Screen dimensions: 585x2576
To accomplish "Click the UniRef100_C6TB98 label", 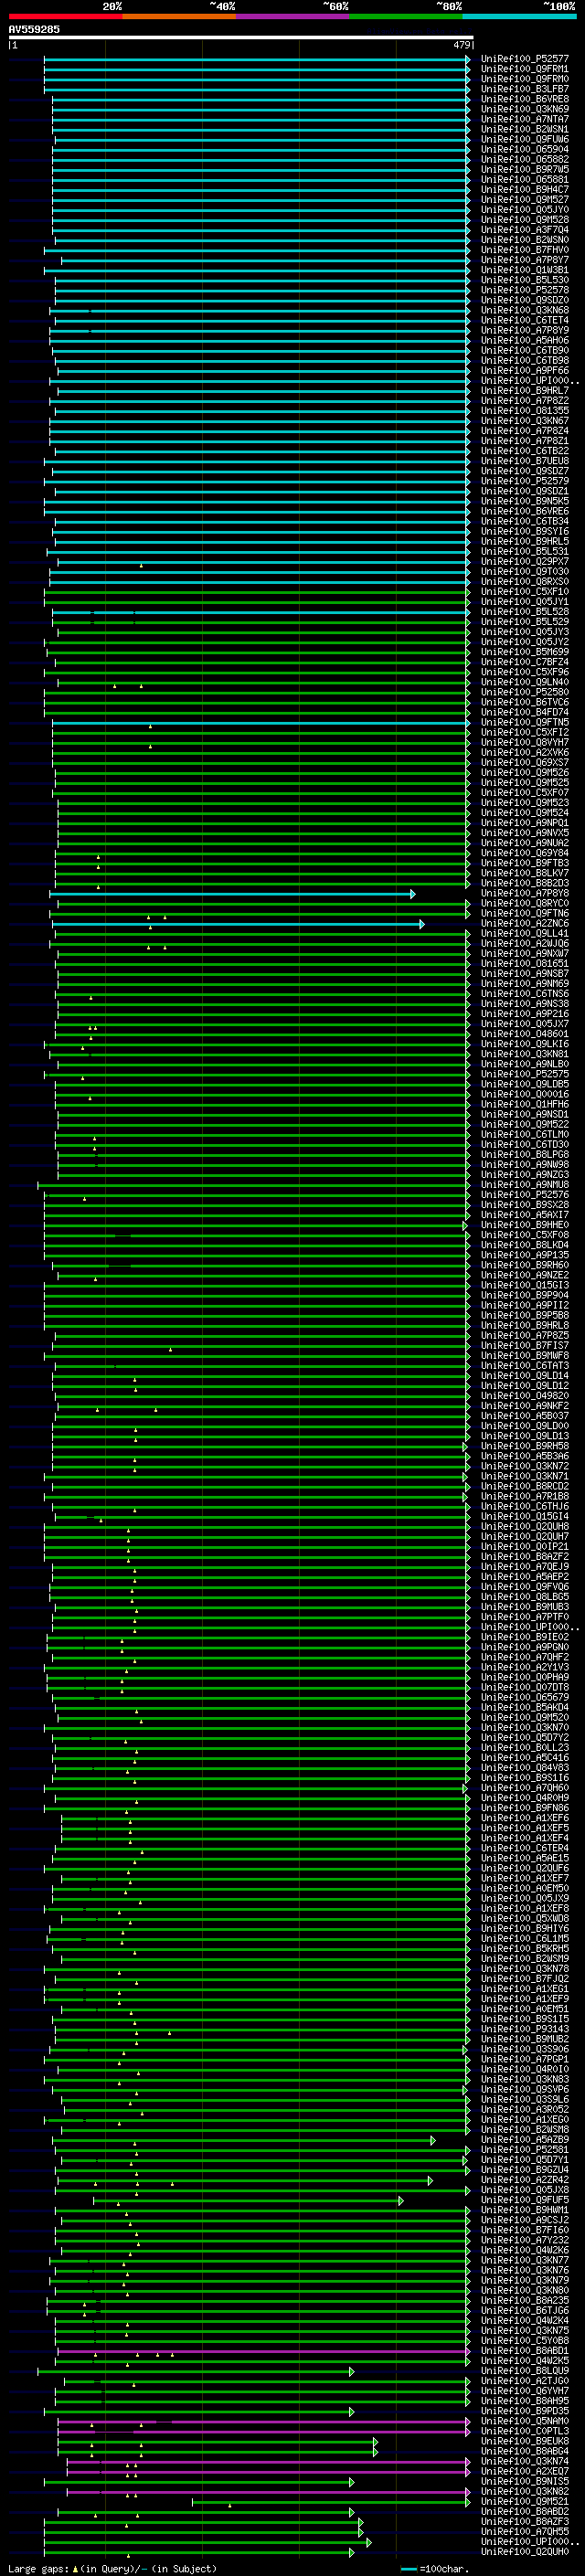I will [x=525, y=360].
